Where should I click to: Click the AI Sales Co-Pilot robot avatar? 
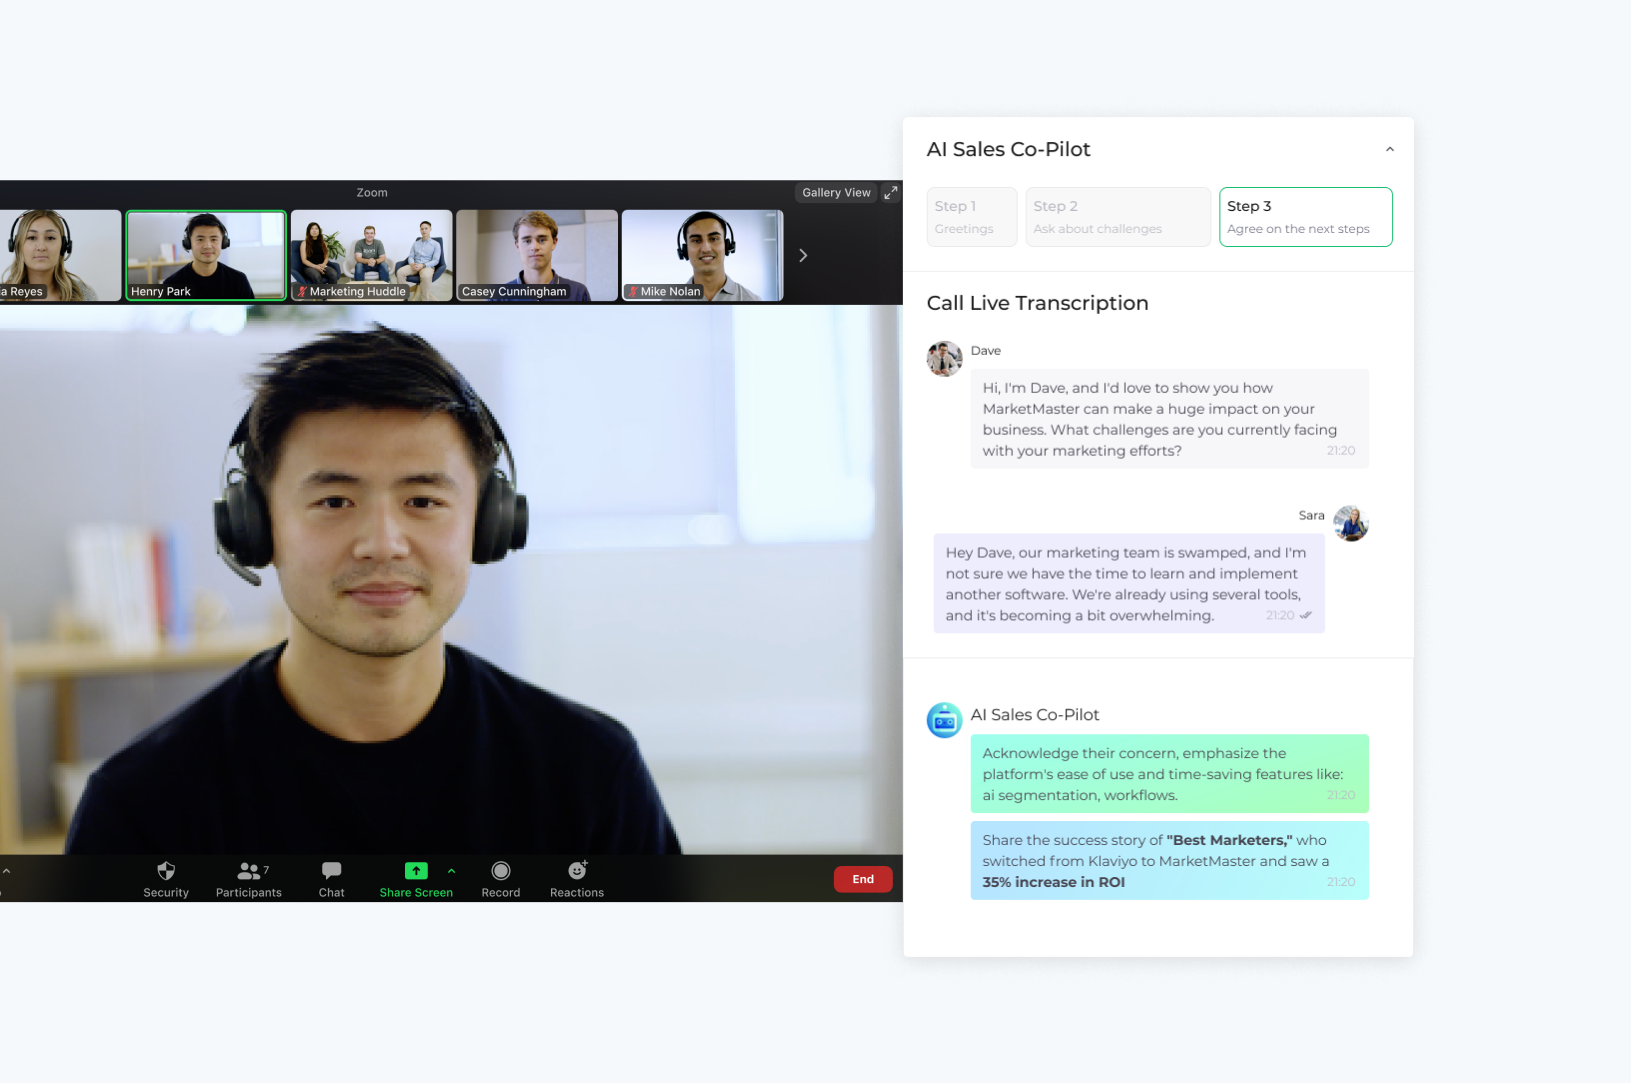(x=944, y=720)
